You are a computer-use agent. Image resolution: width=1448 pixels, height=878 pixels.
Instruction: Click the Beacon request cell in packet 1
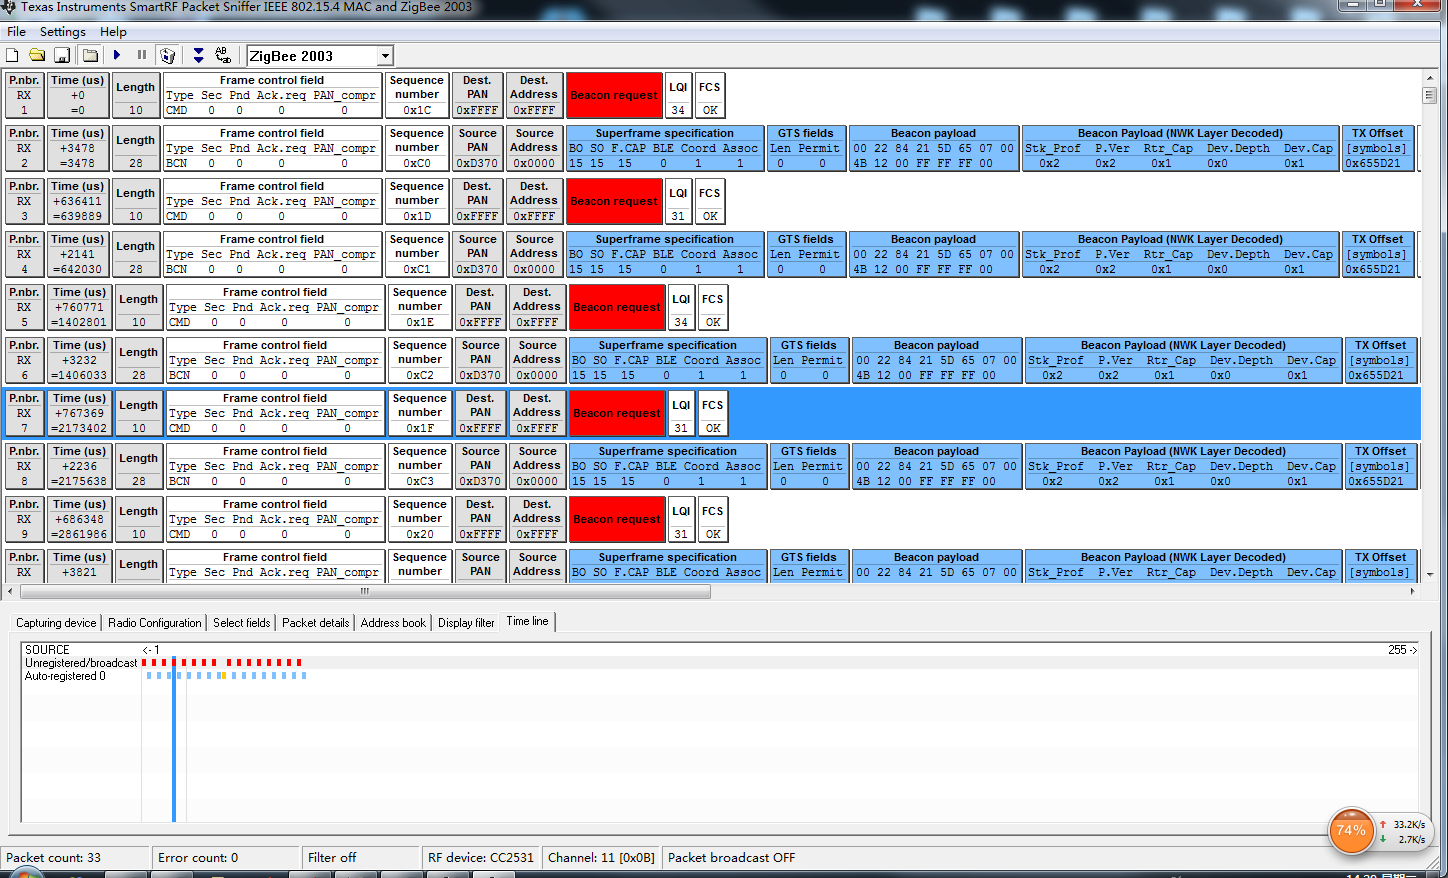point(614,96)
